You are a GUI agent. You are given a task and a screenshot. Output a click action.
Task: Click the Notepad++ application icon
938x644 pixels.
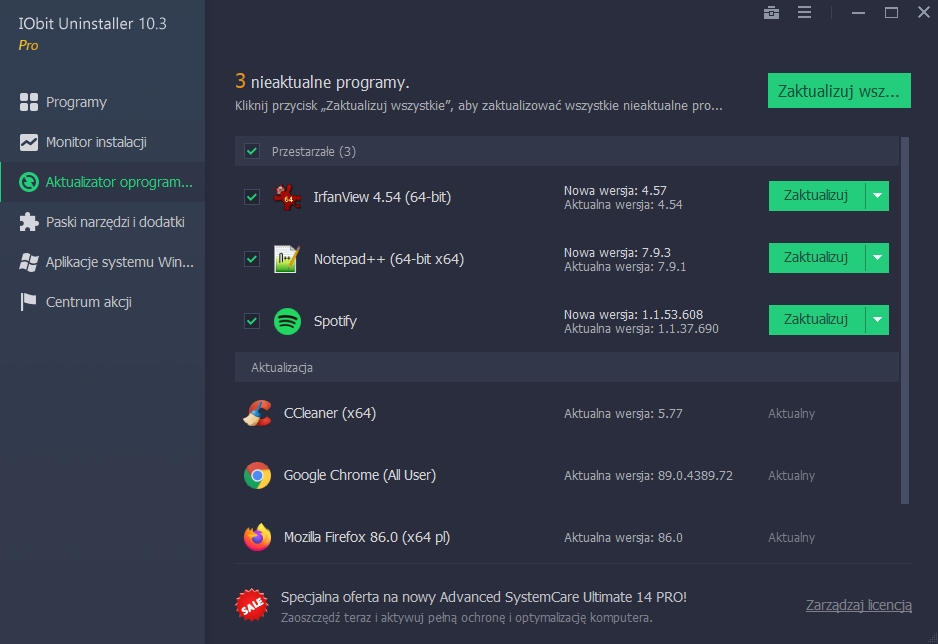coord(287,259)
